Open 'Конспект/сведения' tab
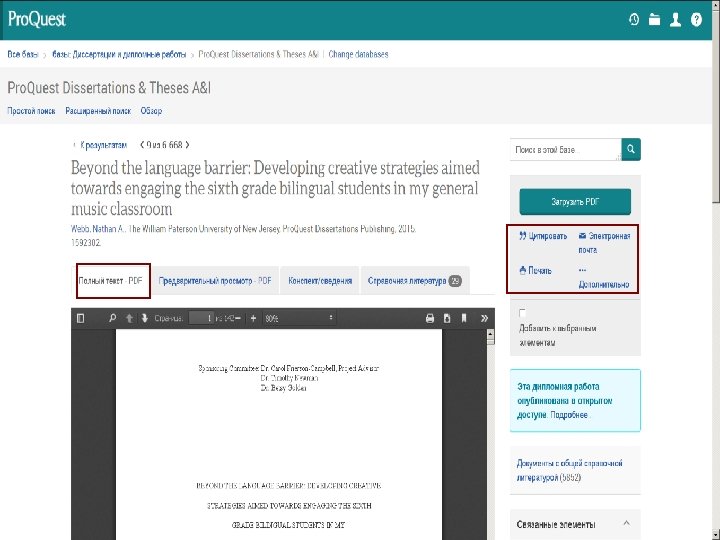Image resolution: width=720 pixels, height=540 pixels. pos(320,281)
